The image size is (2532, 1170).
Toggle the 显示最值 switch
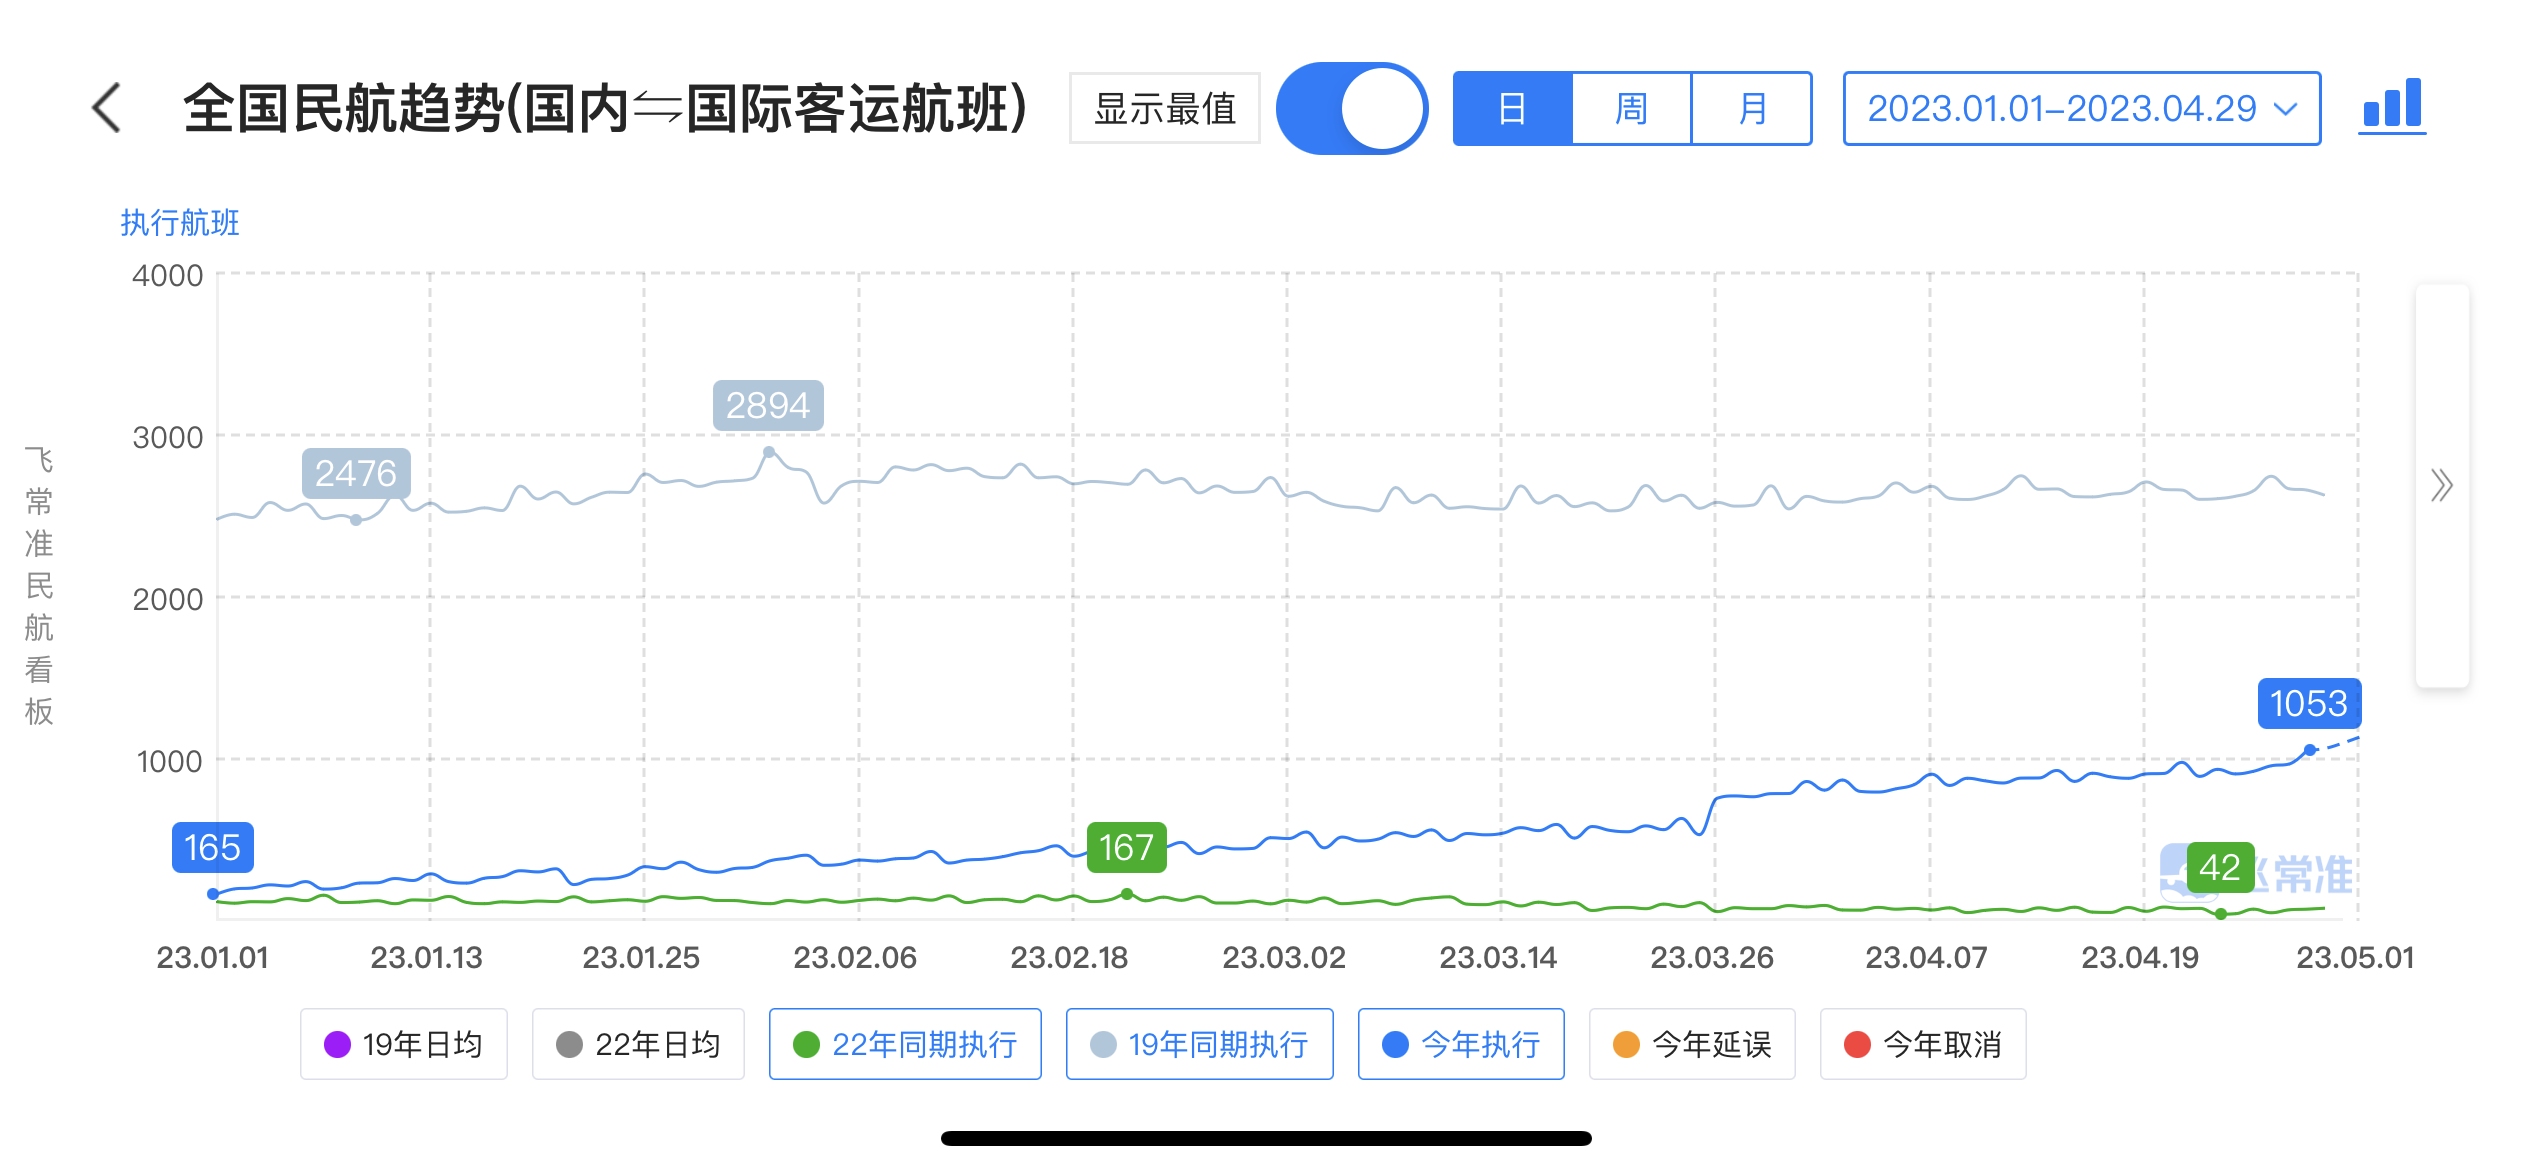(1351, 108)
